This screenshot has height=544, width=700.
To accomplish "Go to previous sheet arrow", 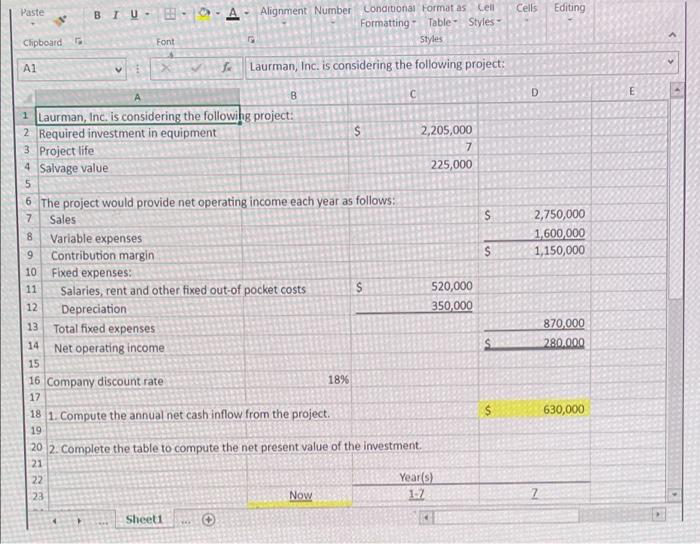I will click(x=54, y=520).
